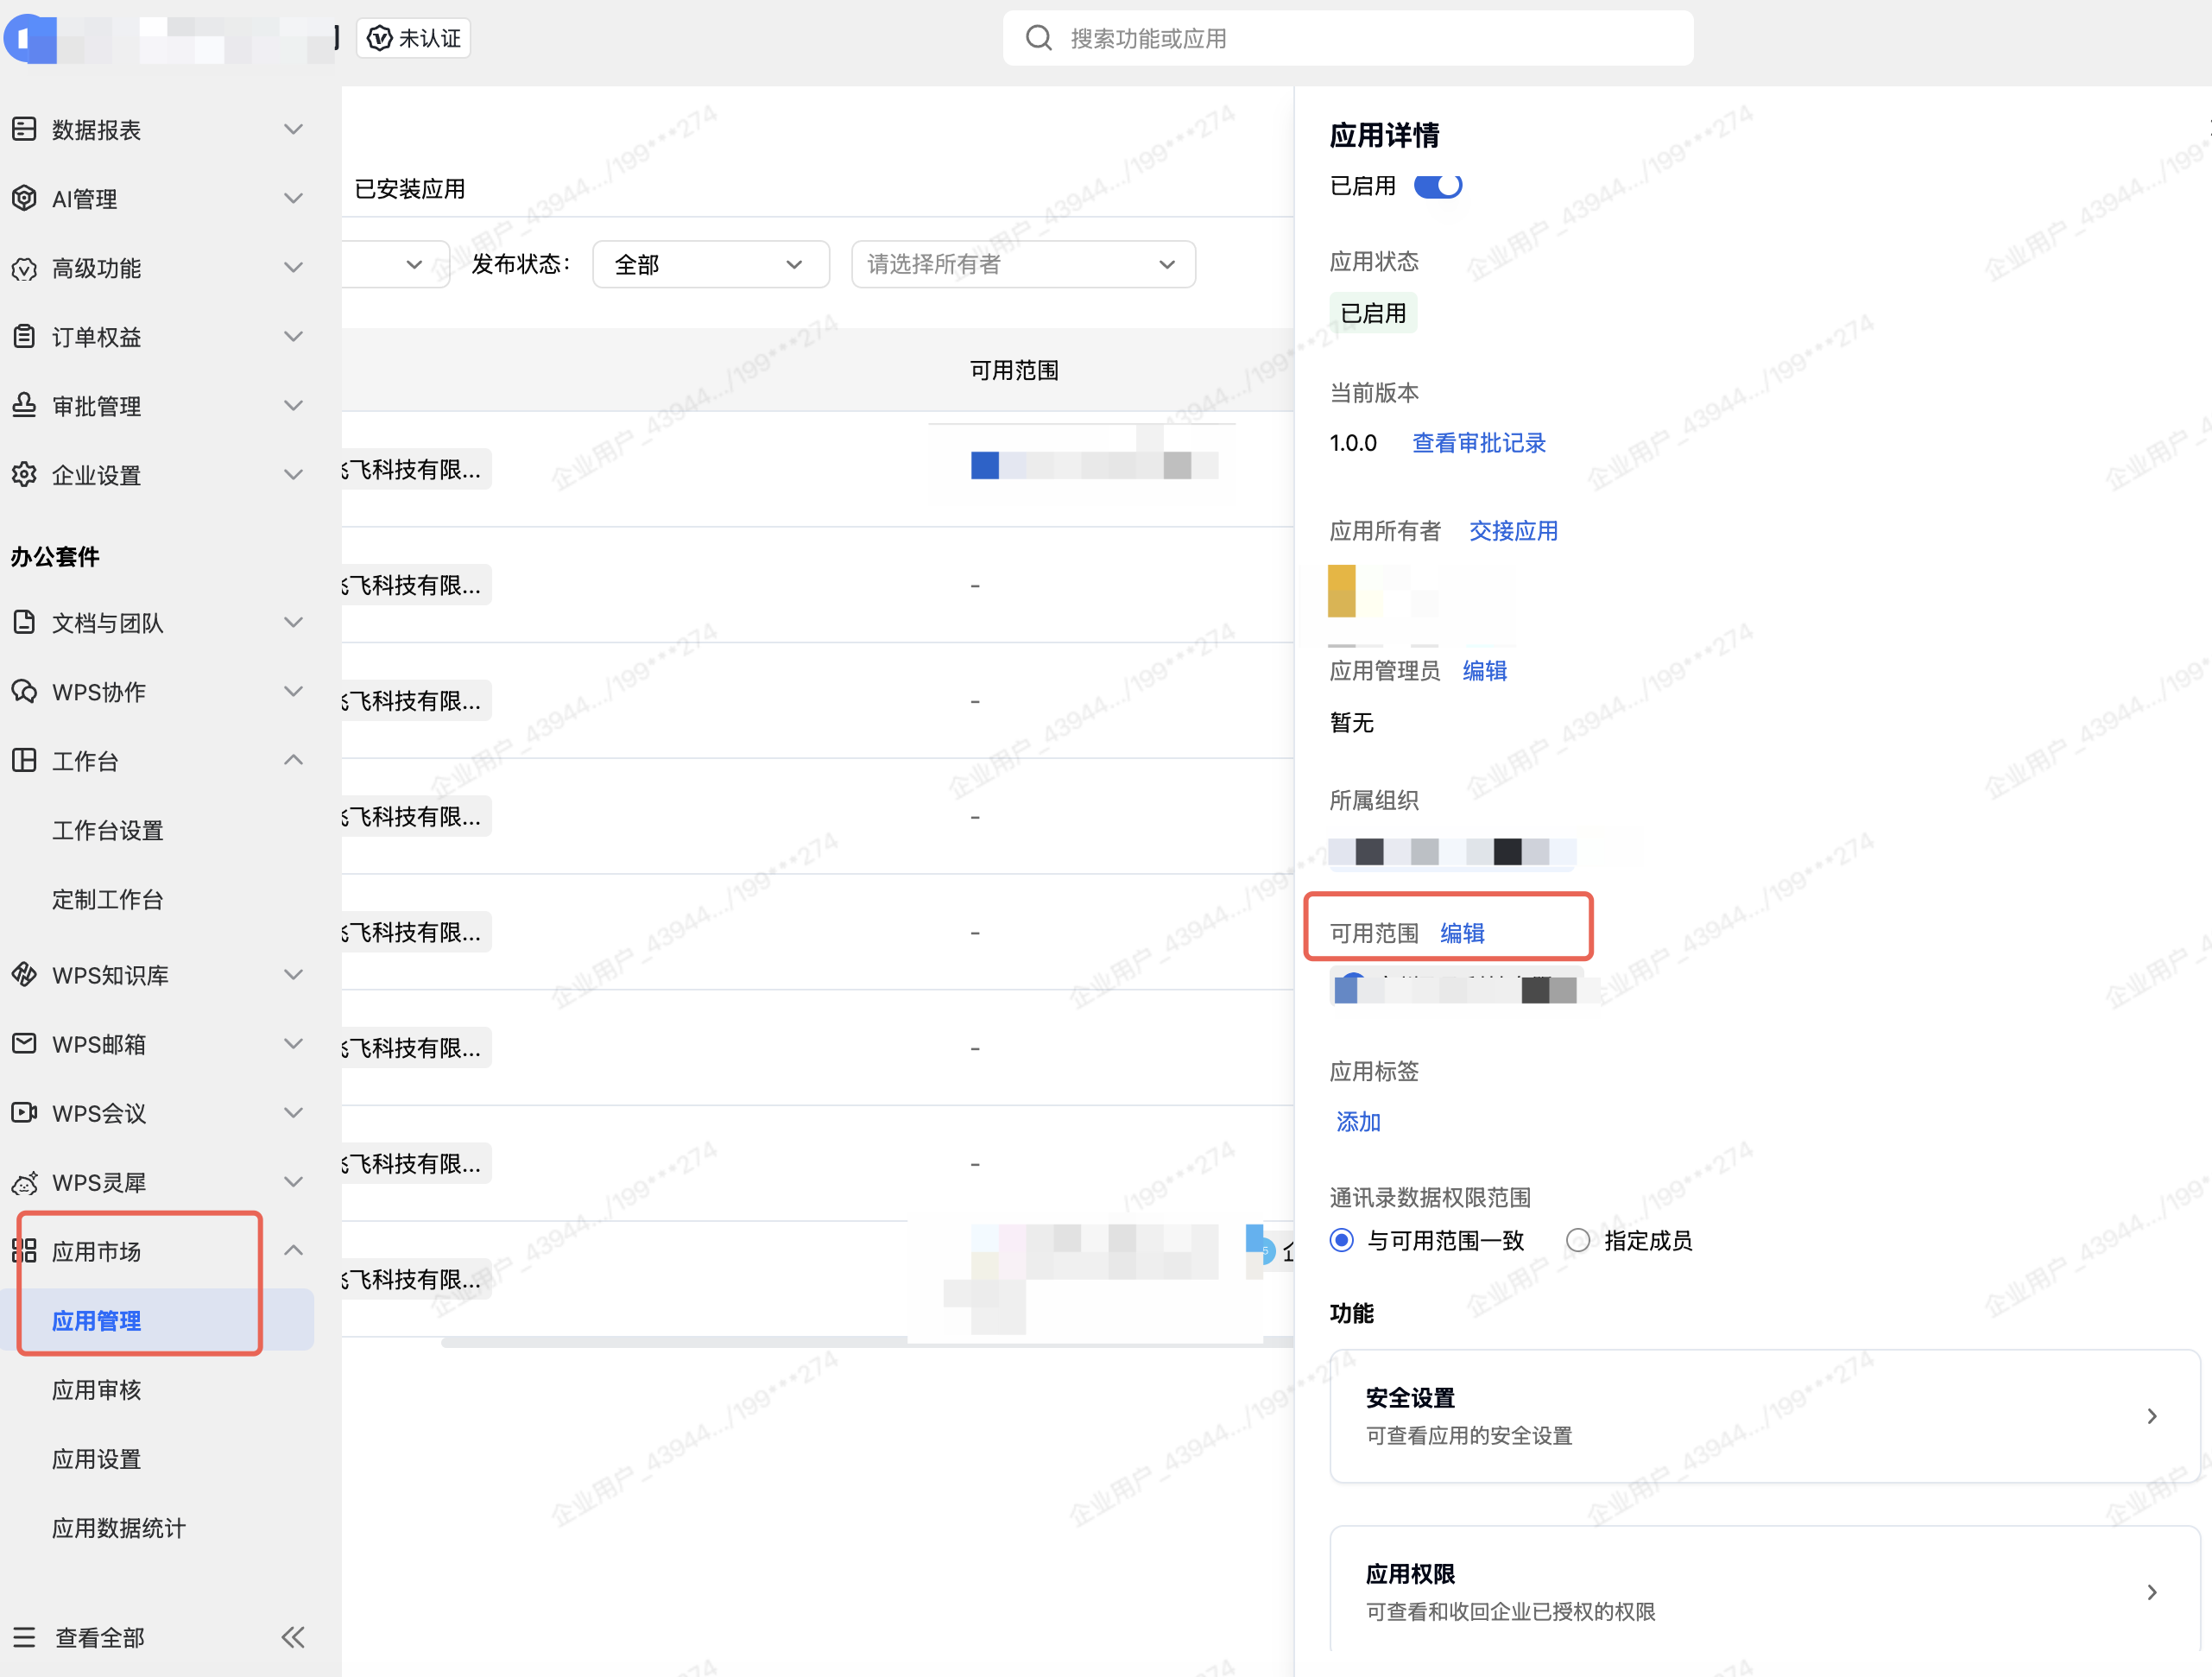Click the WPS会议 video icon
This screenshot has height=1677, width=2212.
[24, 1113]
